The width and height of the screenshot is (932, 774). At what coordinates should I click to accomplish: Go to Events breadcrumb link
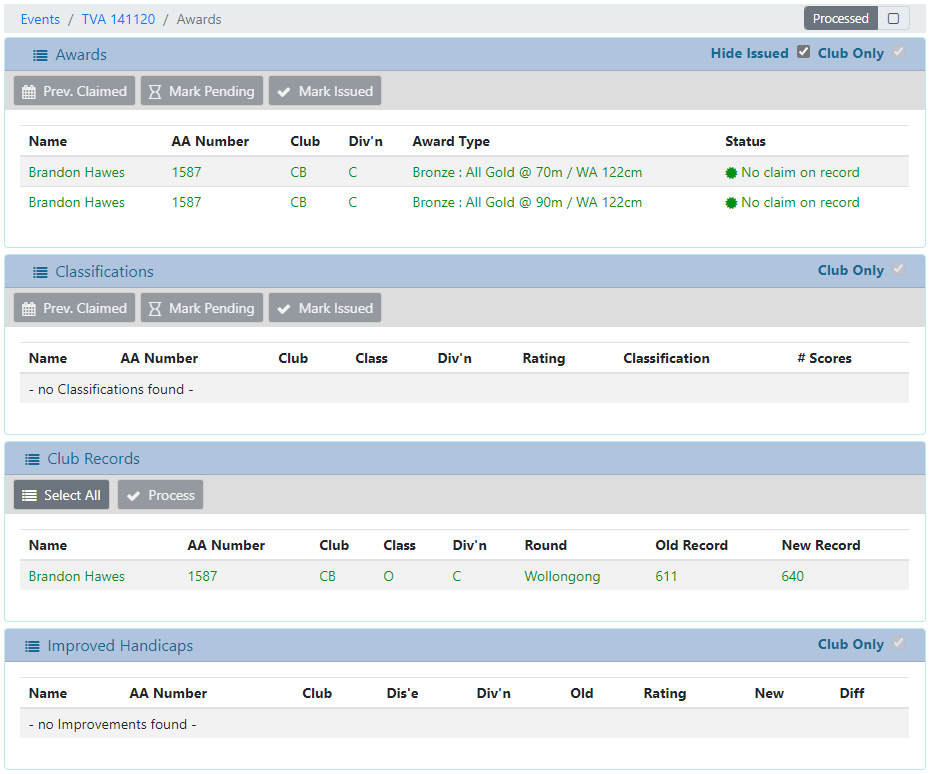click(x=40, y=20)
